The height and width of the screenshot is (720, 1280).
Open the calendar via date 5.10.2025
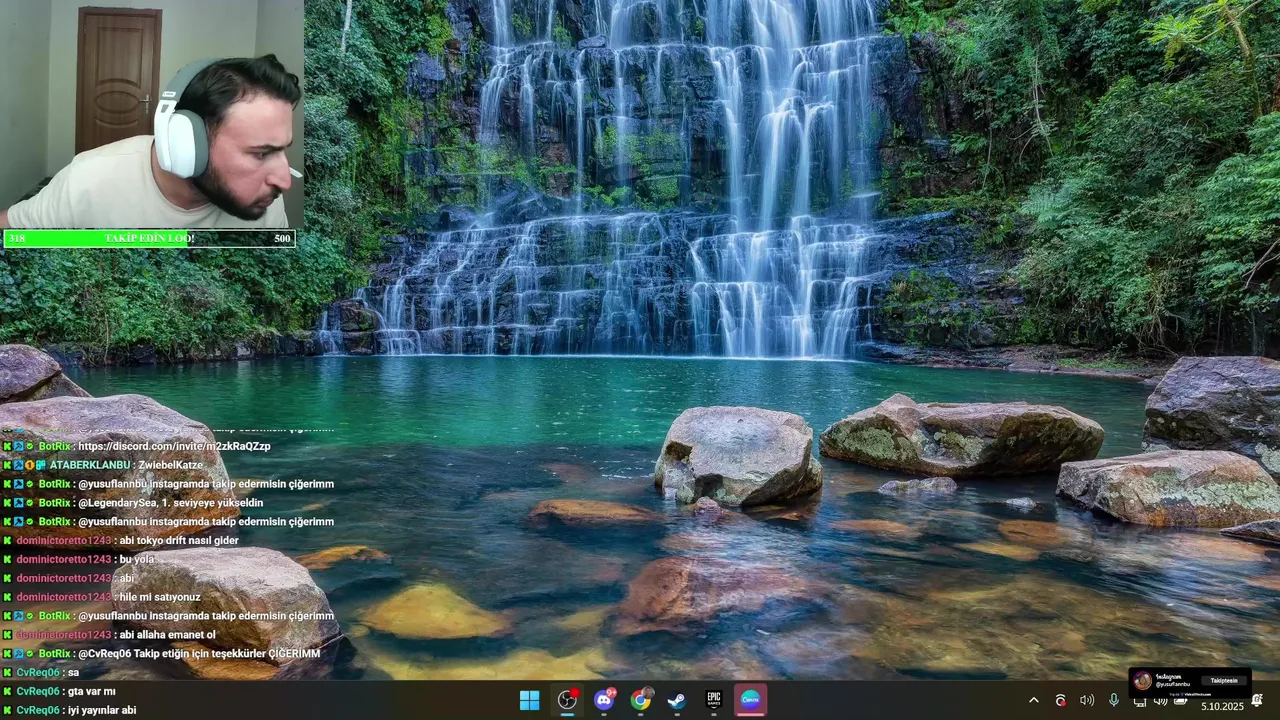coord(1221,706)
